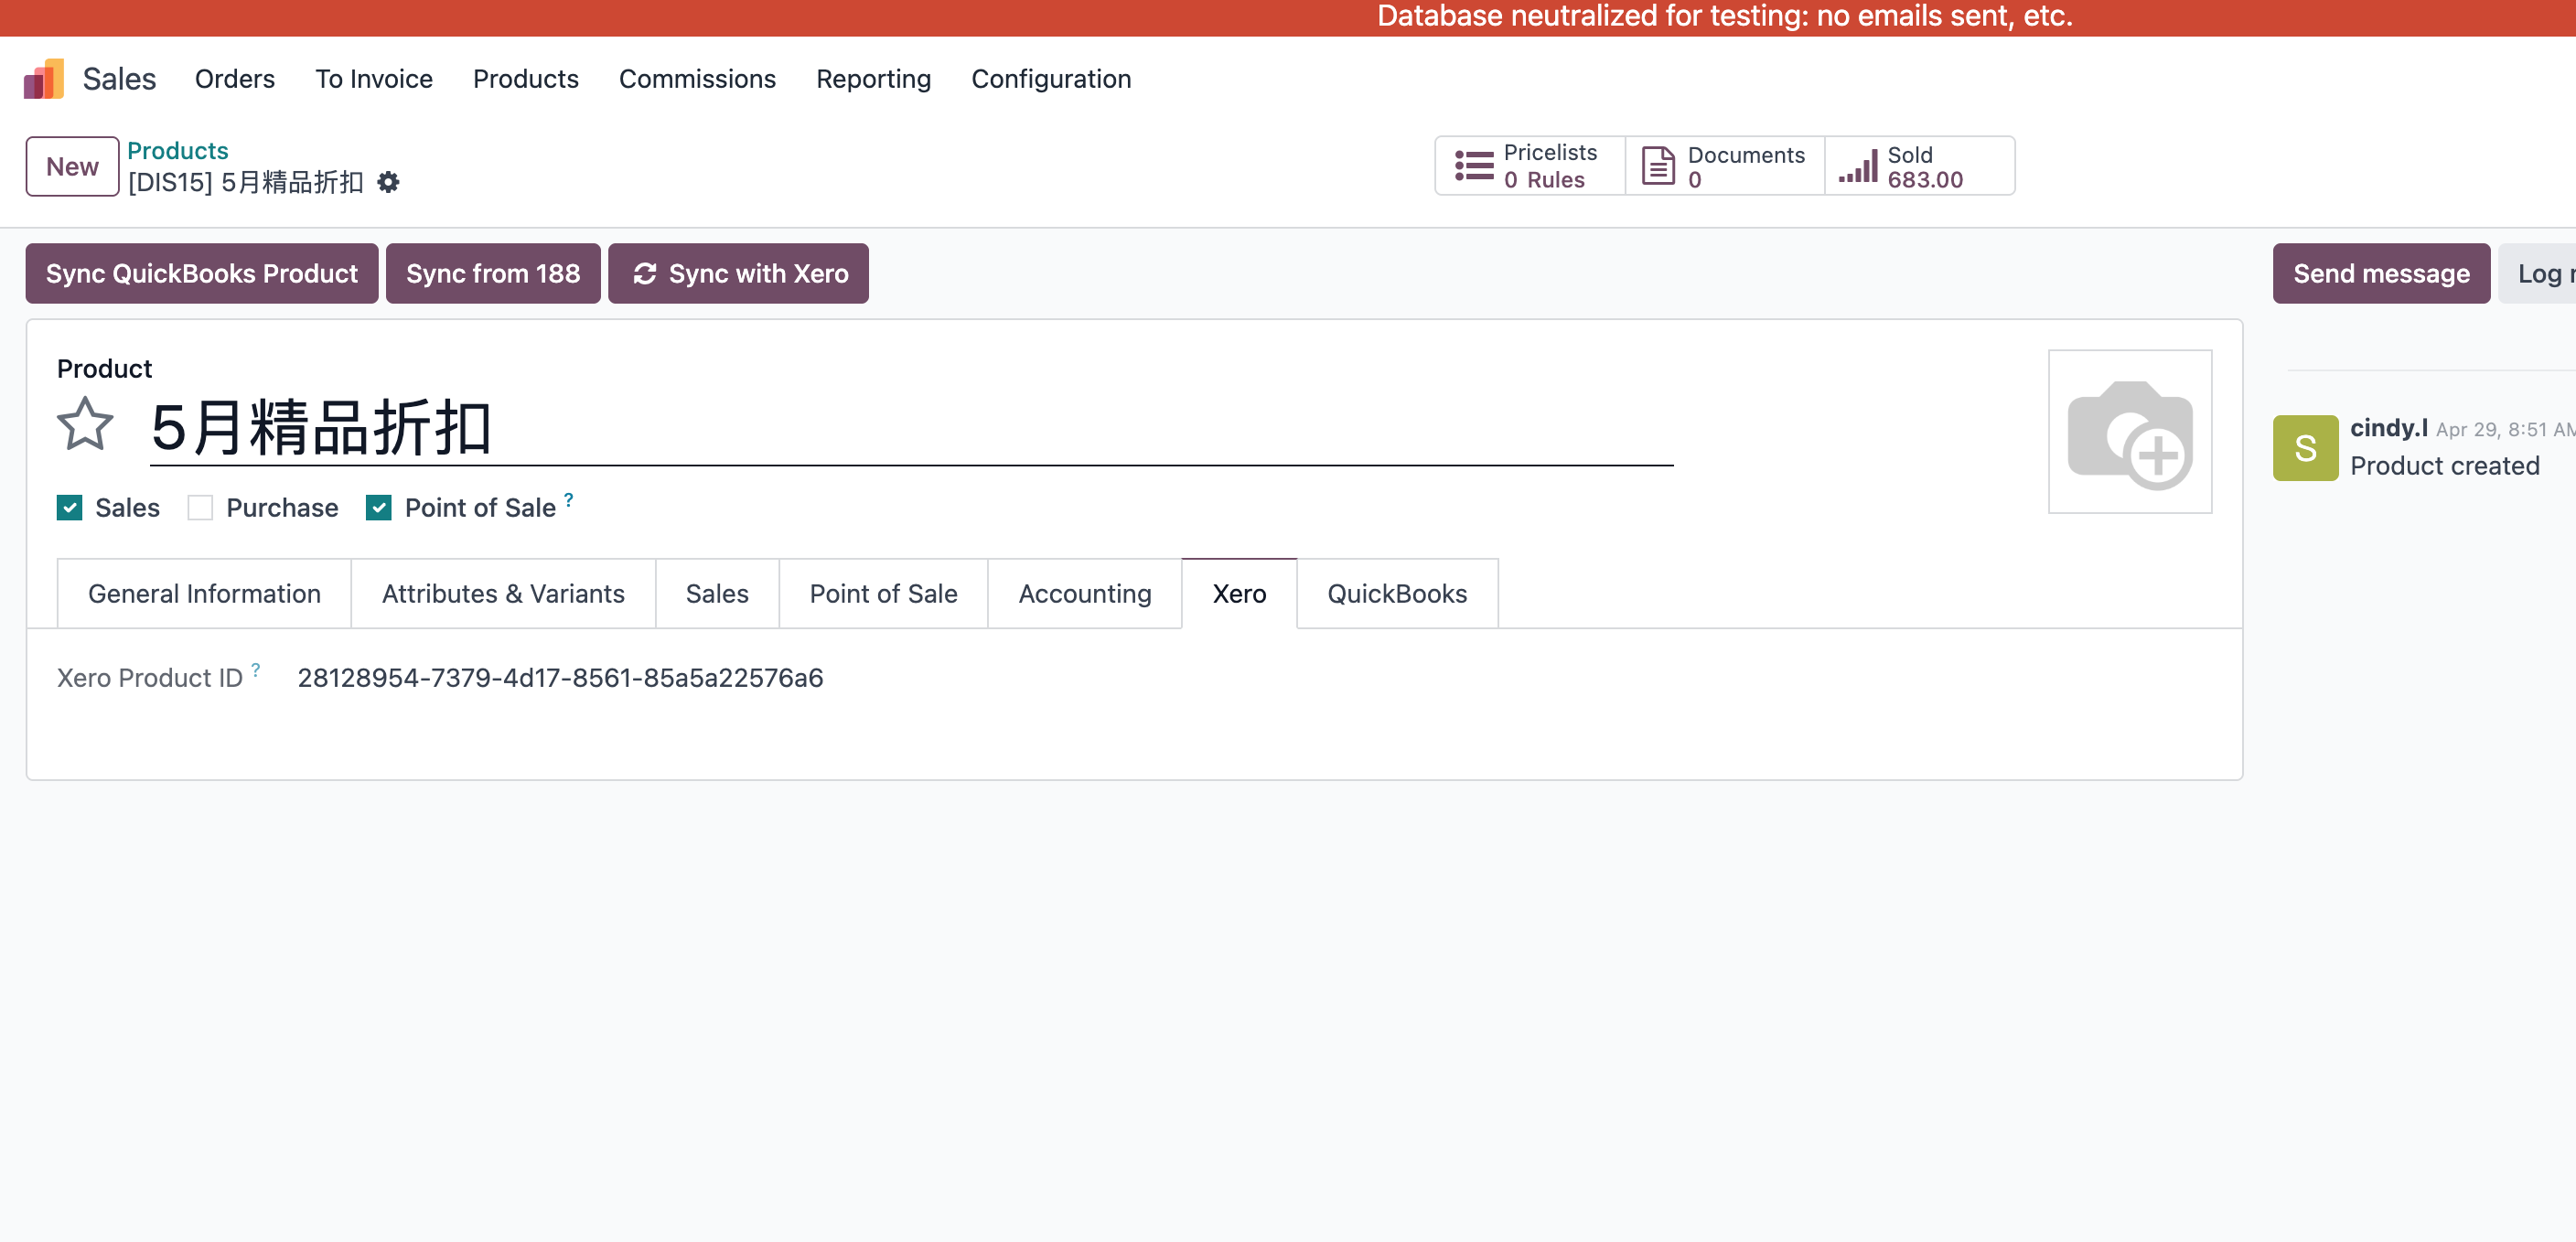Viewport: 2576px width, 1242px height.
Task: Go back via Products breadcrumb link
Action: (x=178, y=151)
